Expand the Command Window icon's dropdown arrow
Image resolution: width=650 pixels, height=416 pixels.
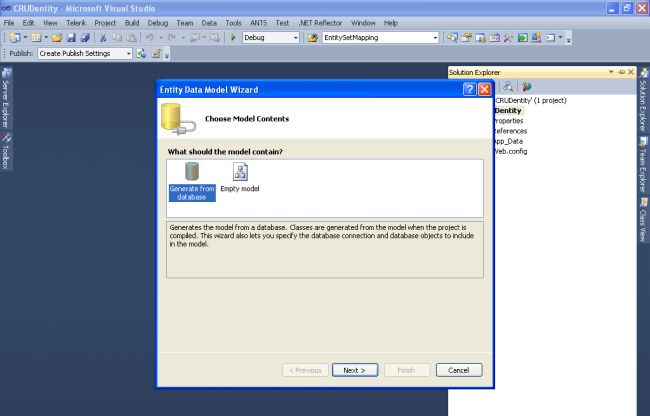(x=560, y=38)
